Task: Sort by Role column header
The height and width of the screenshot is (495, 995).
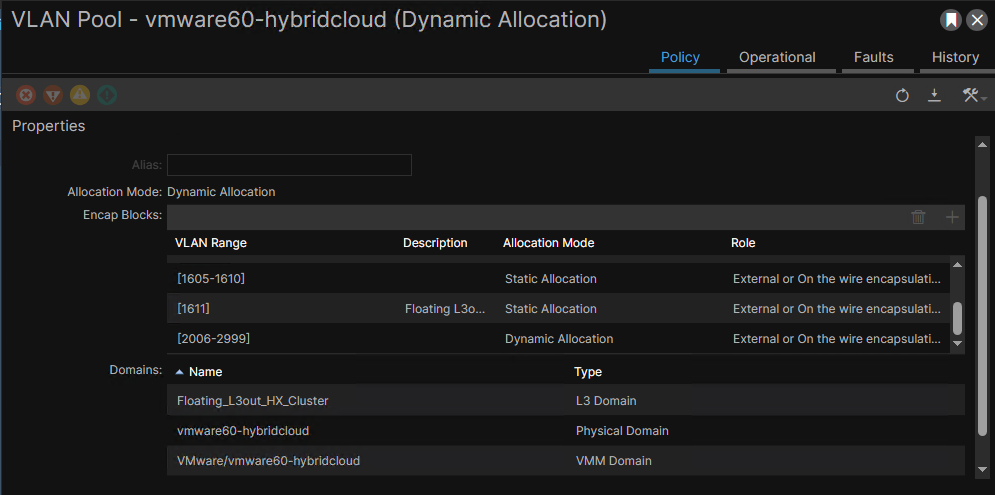Action: point(743,243)
